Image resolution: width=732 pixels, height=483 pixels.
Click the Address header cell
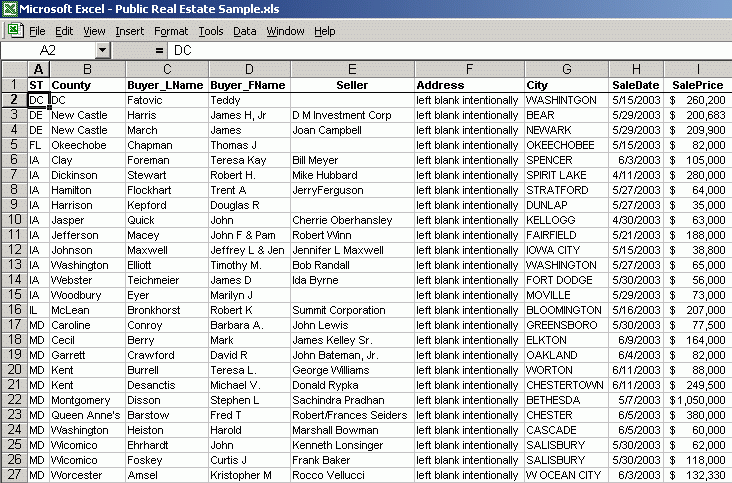point(469,85)
